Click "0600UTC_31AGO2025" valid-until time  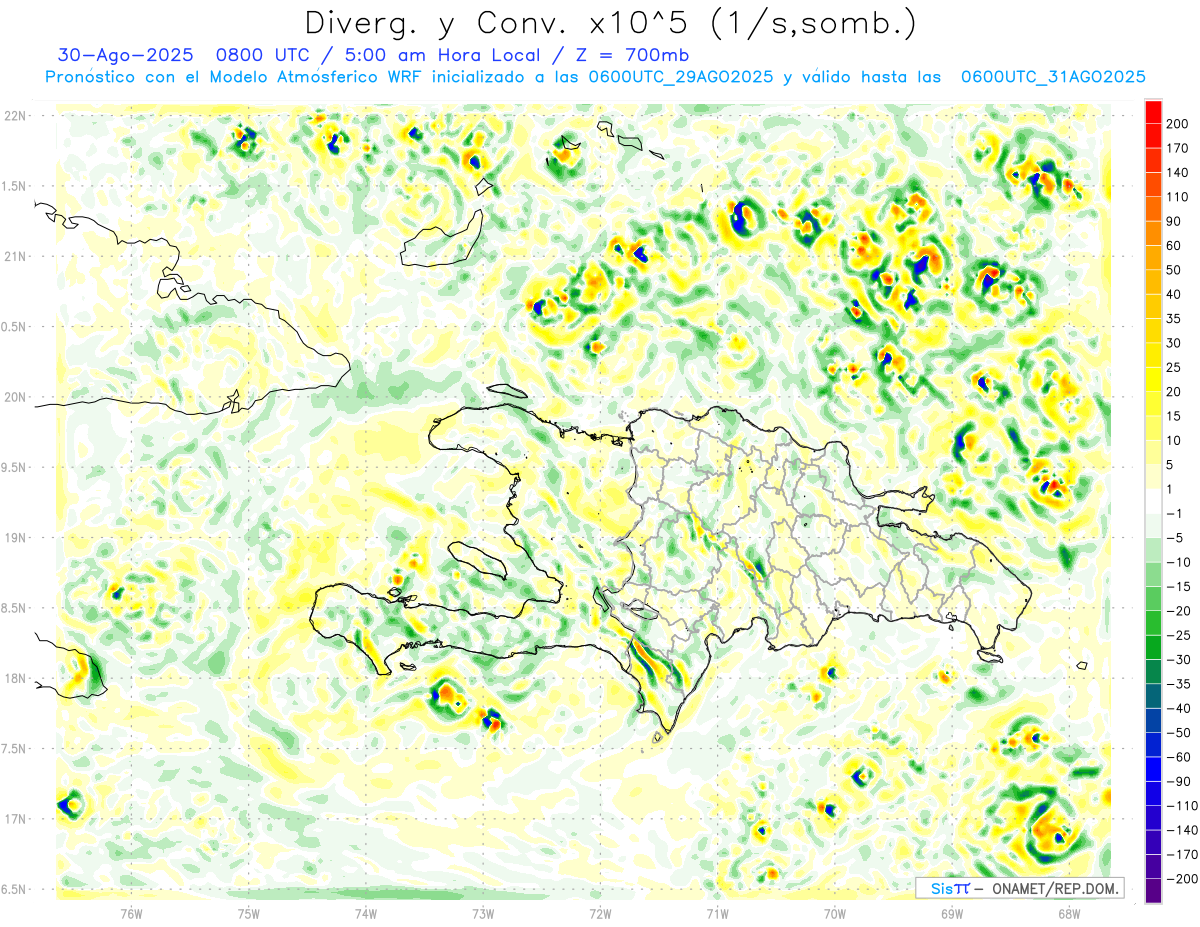1053,77
